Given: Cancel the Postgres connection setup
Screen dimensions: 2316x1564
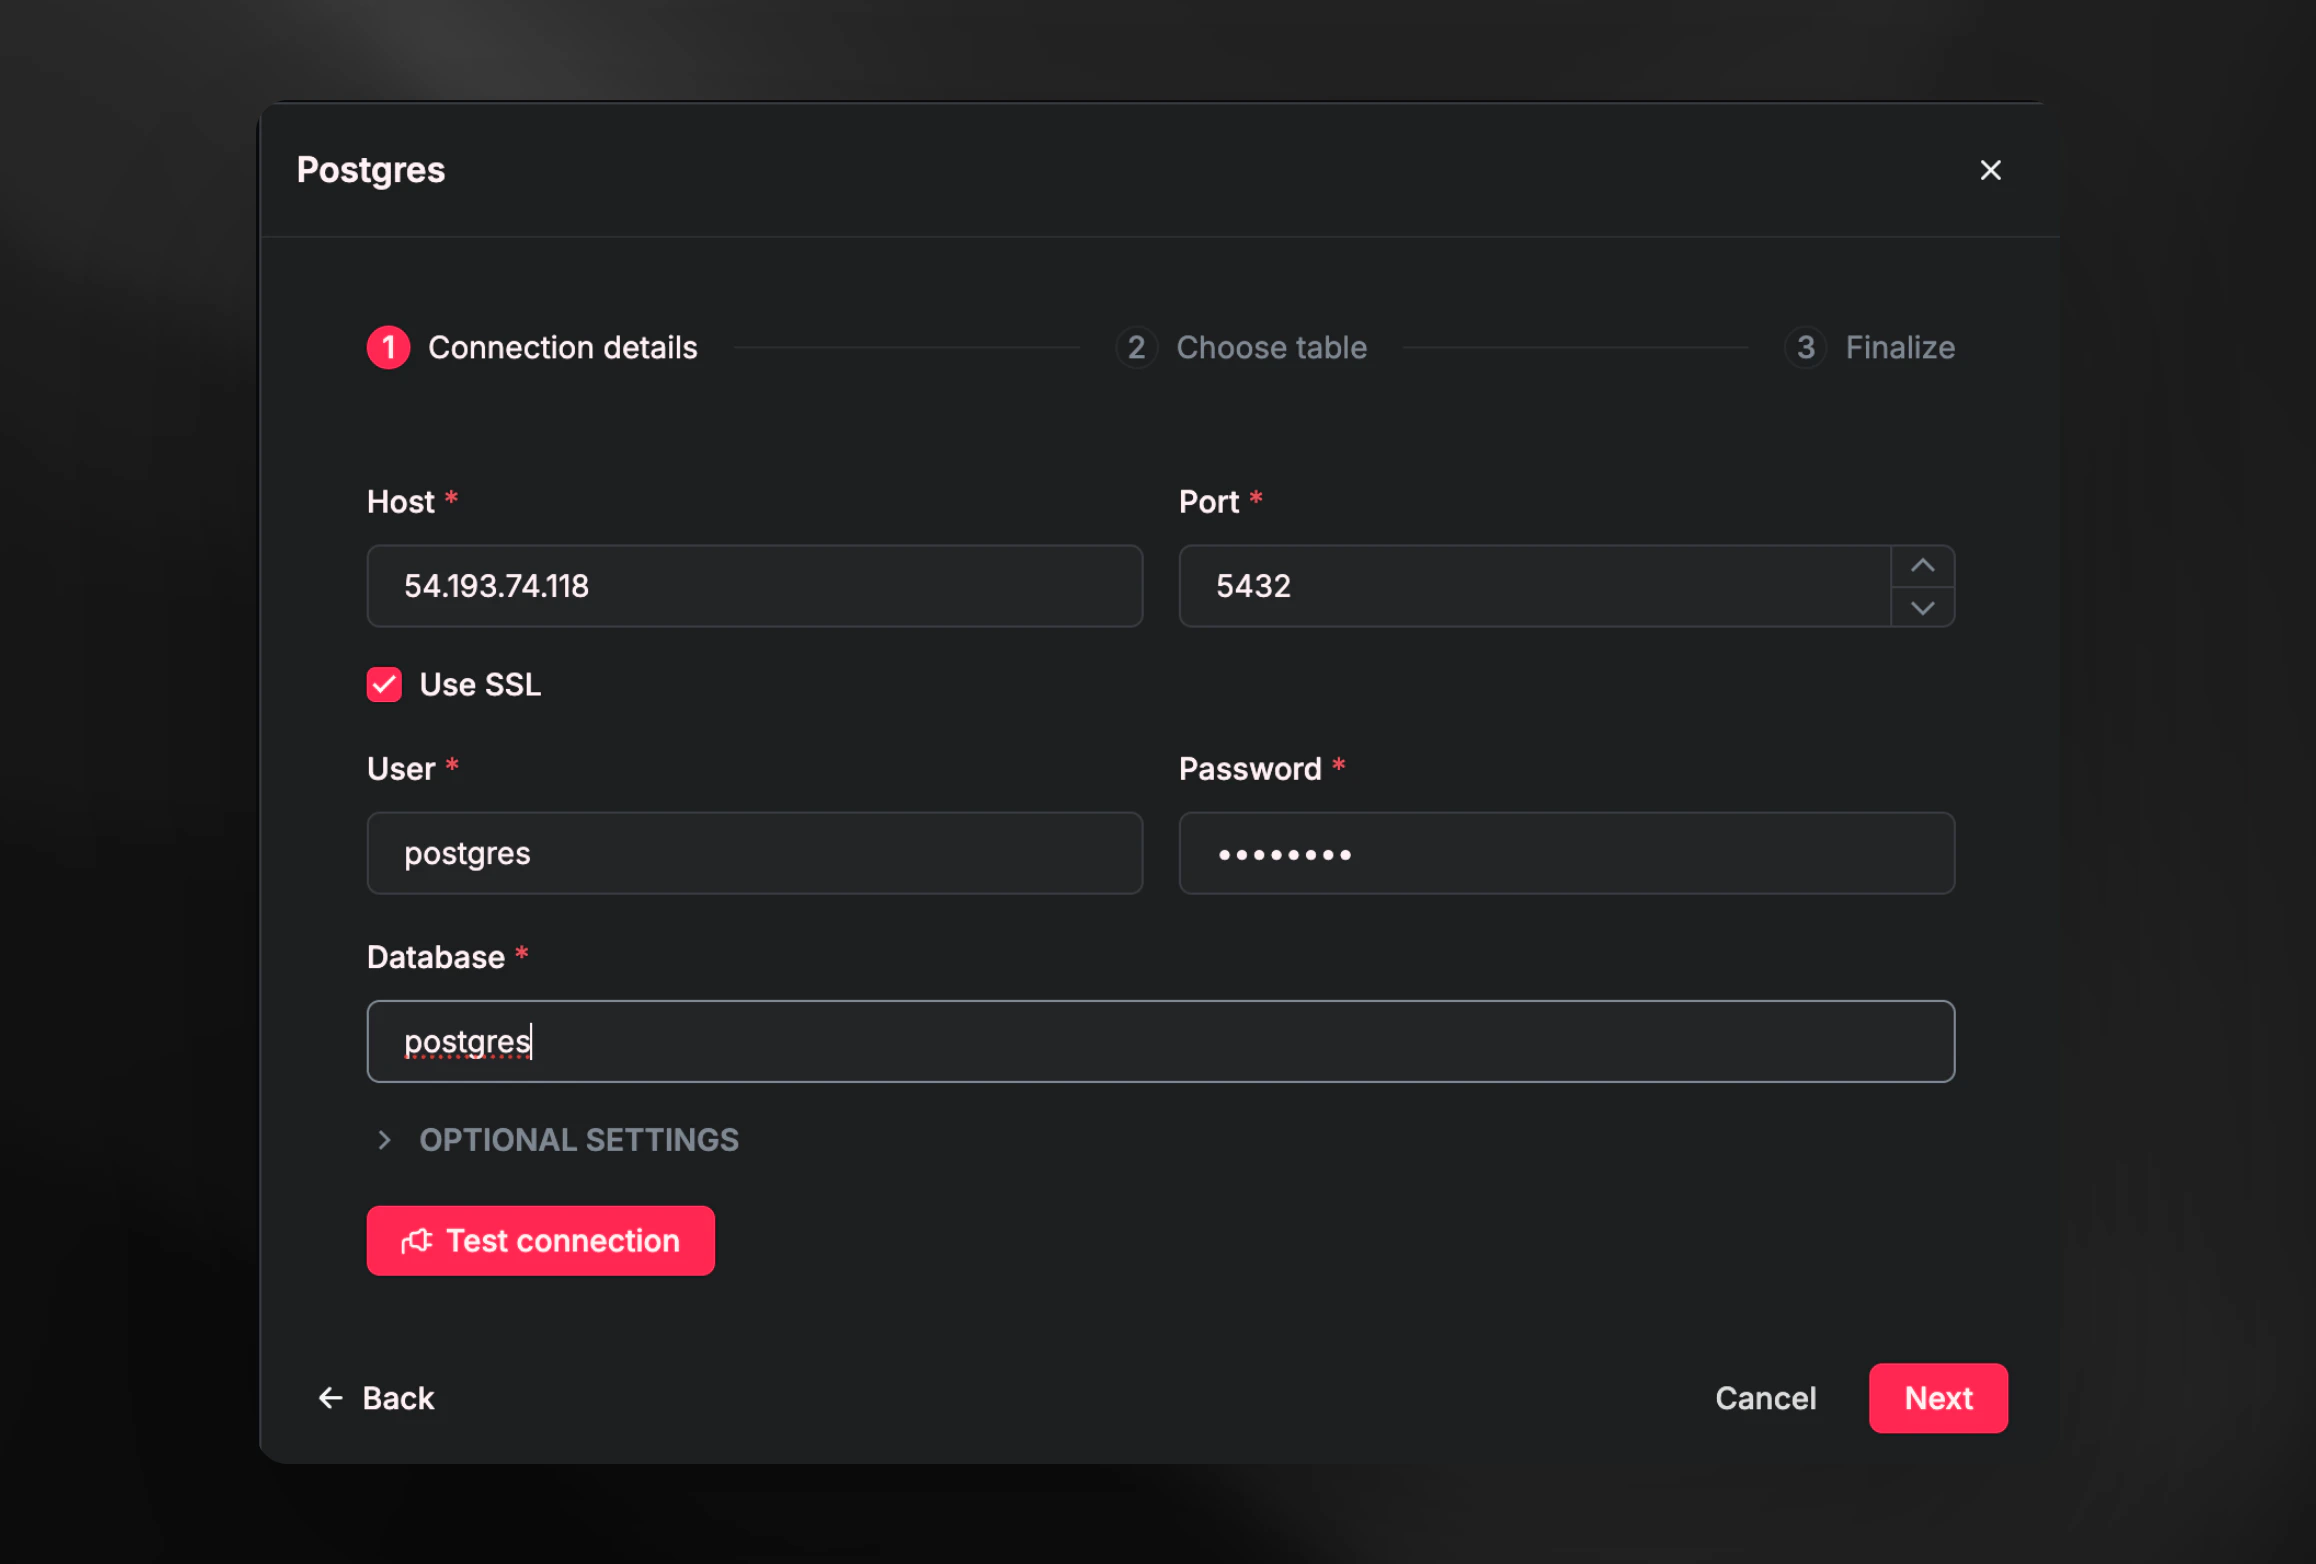Looking at the screenshot, I should pyautogui.click(x=1765, y=1398).
